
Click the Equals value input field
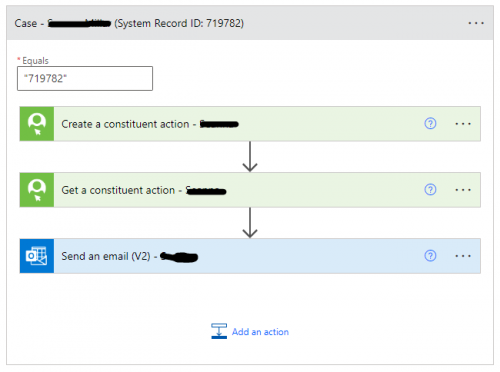tap(85, 78)
